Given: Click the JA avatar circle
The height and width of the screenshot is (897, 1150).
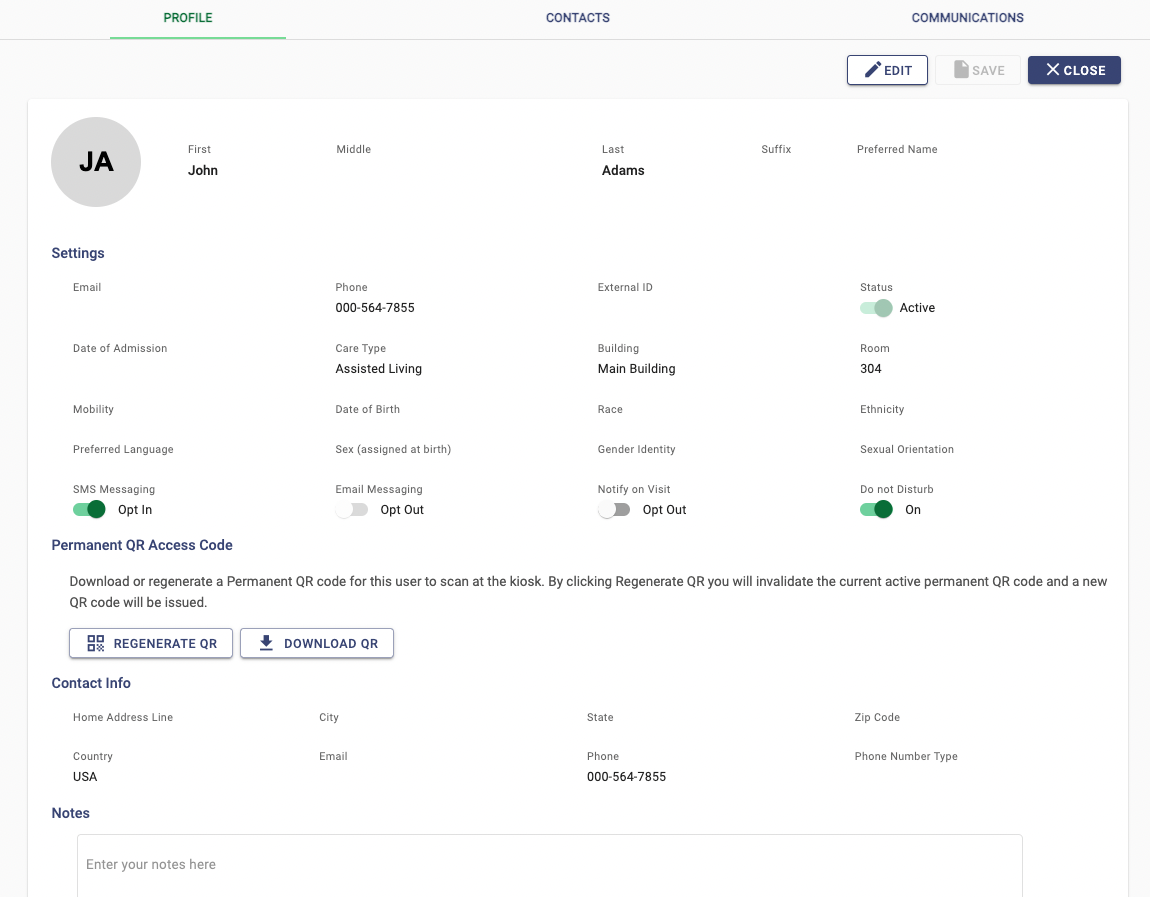Looking at the screenshot, I should click(x=95, y=161).
